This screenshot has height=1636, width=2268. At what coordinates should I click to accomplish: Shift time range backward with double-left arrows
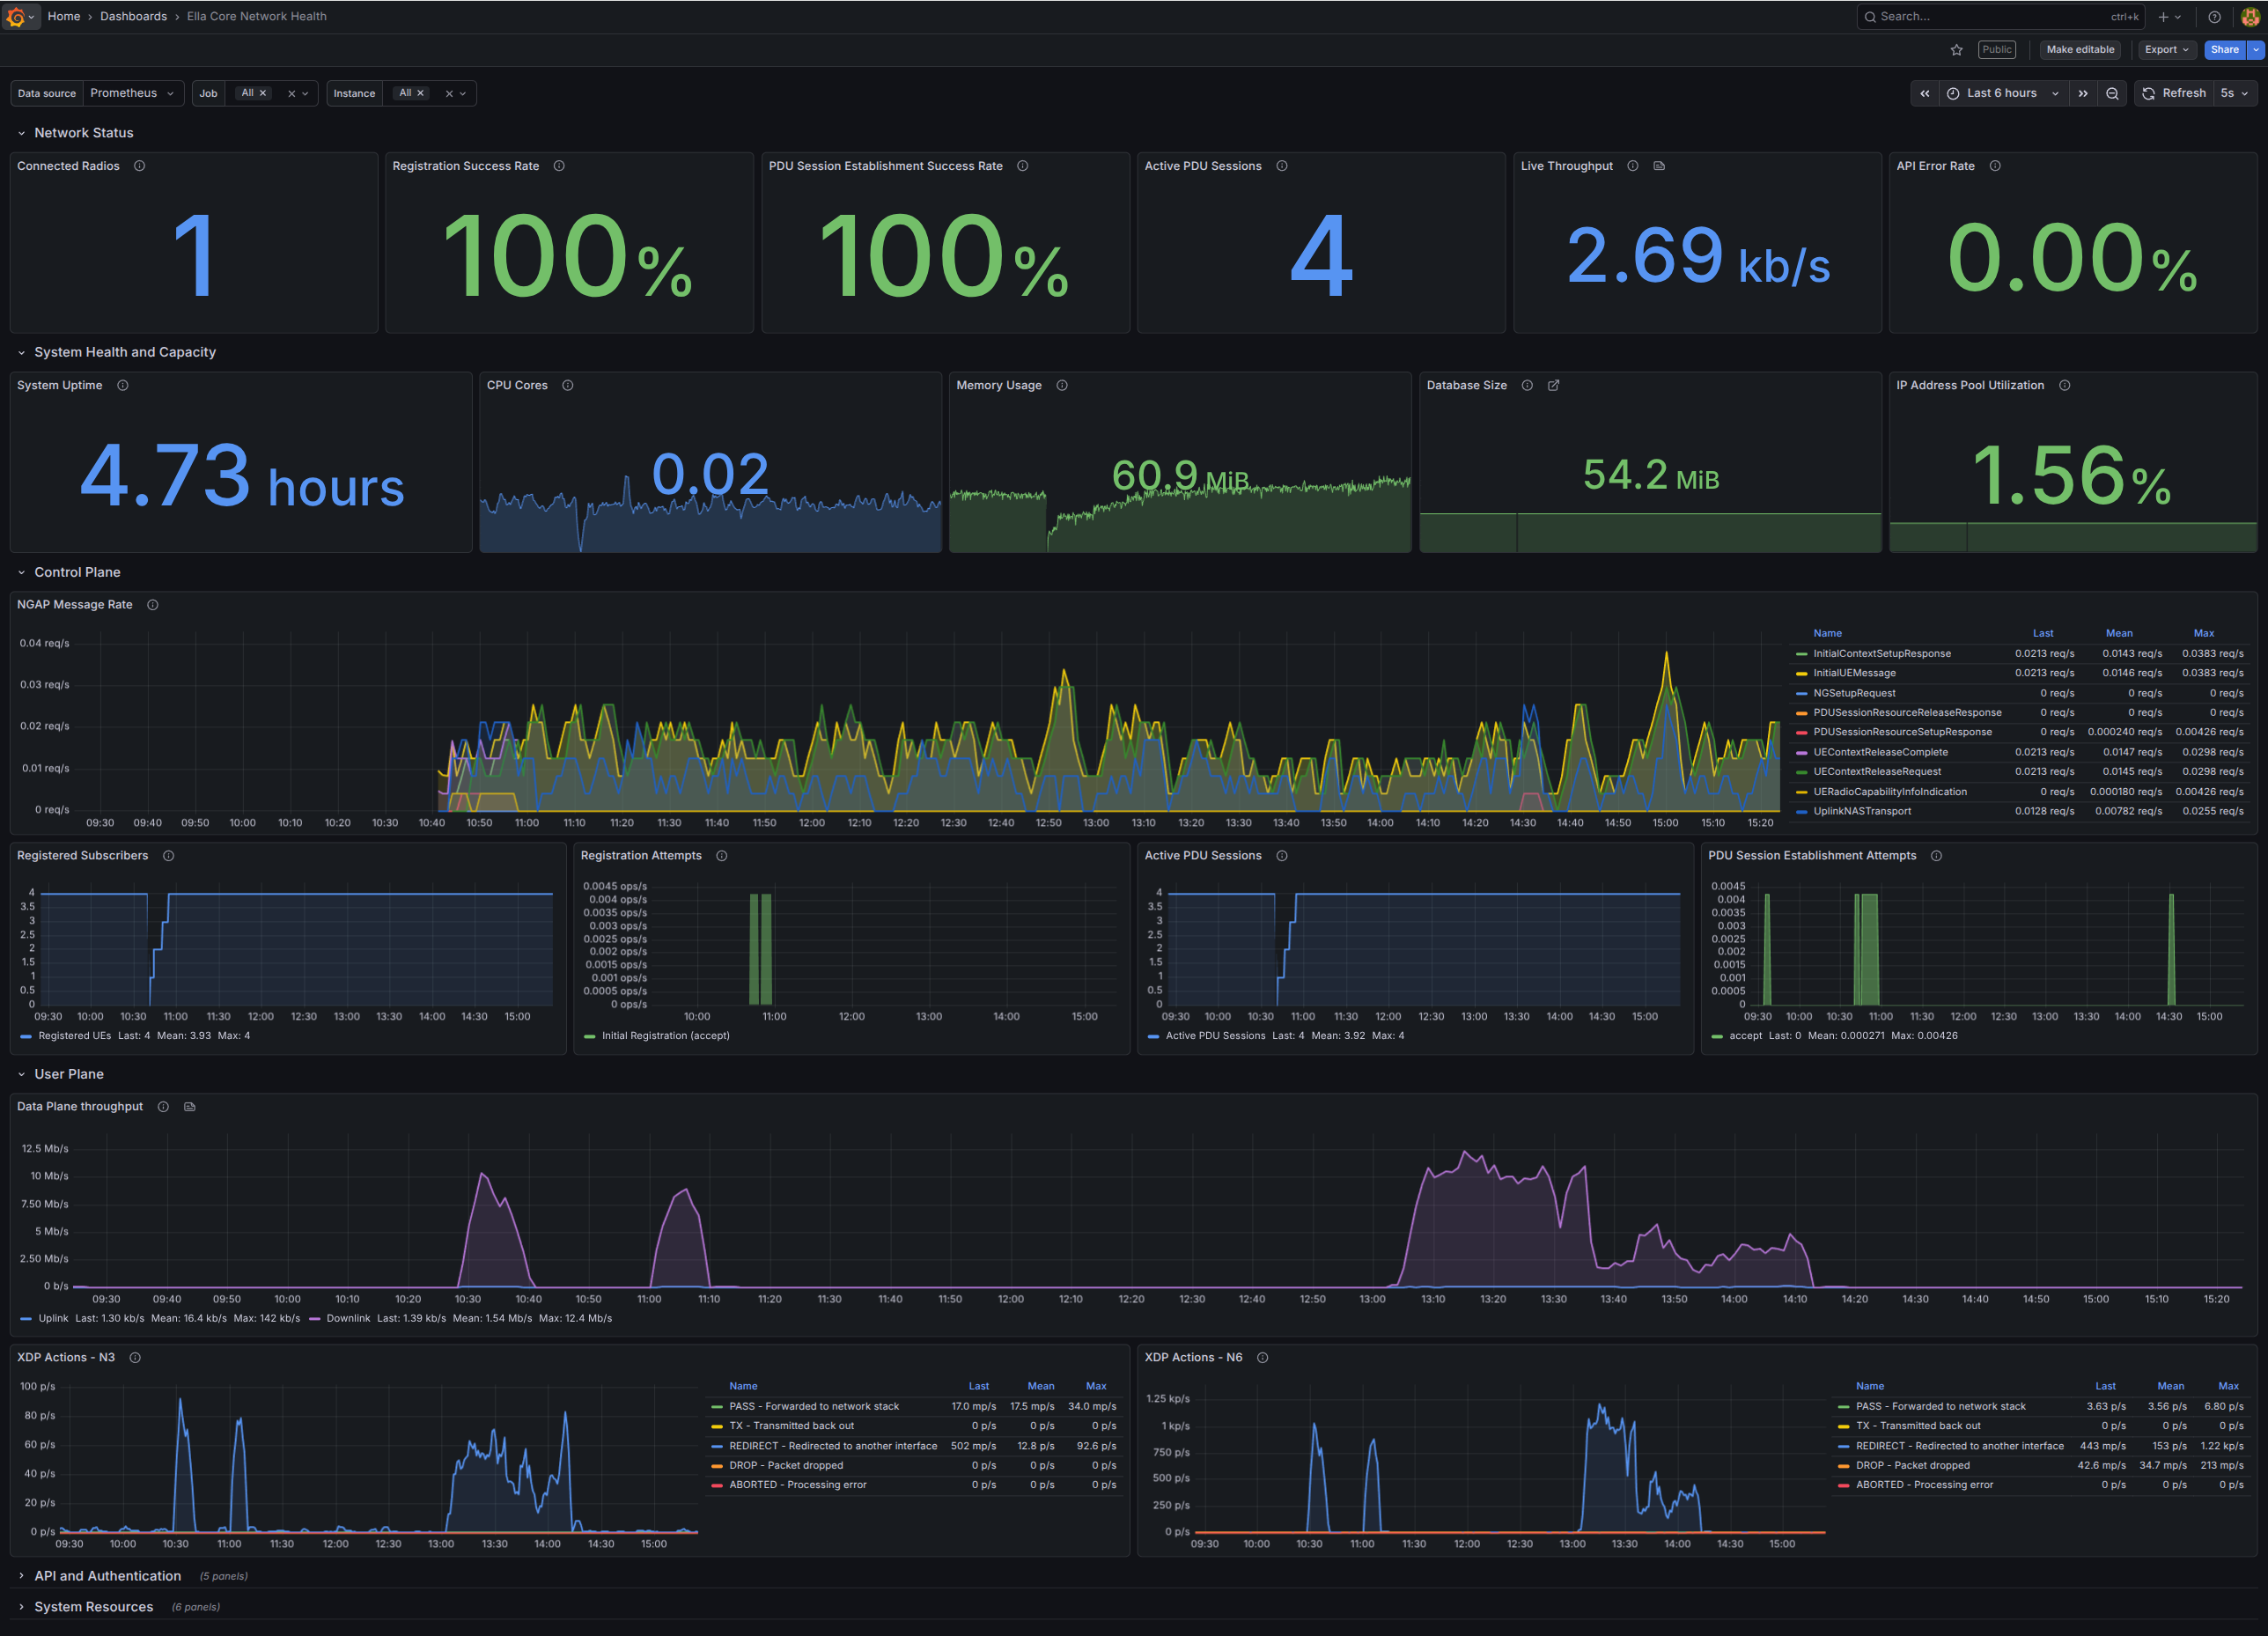[1924, 93]
